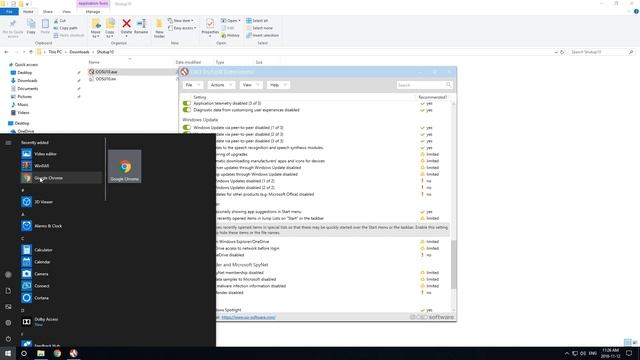
Task: Select the Home ribbon tab
Action: coord(28,12)
